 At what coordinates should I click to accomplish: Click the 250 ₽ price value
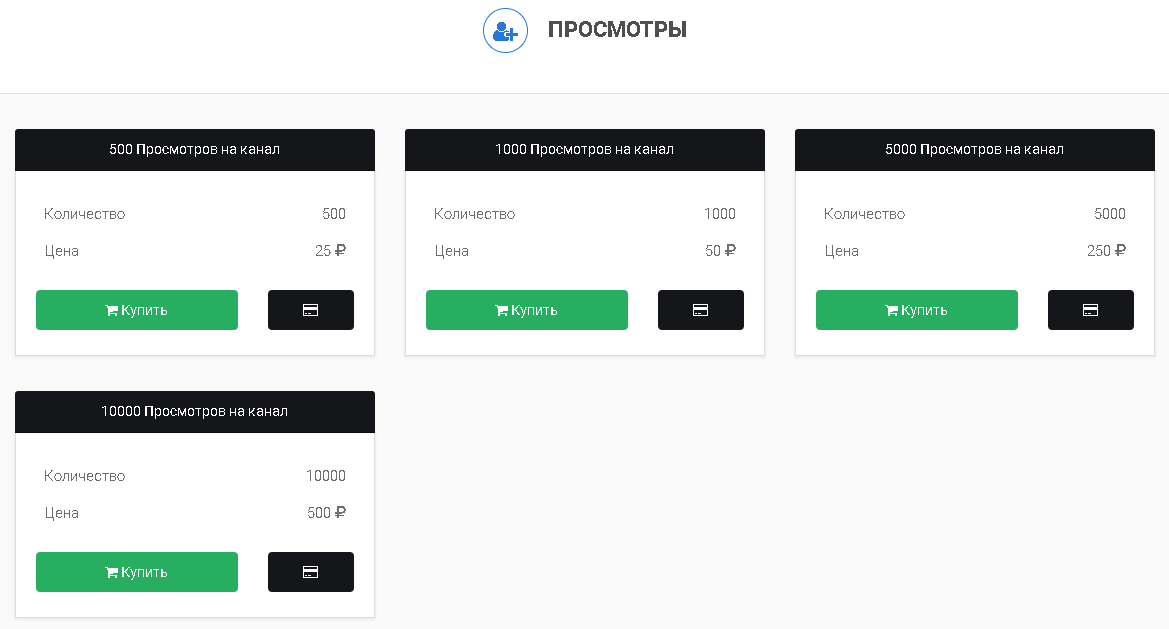1106,250
